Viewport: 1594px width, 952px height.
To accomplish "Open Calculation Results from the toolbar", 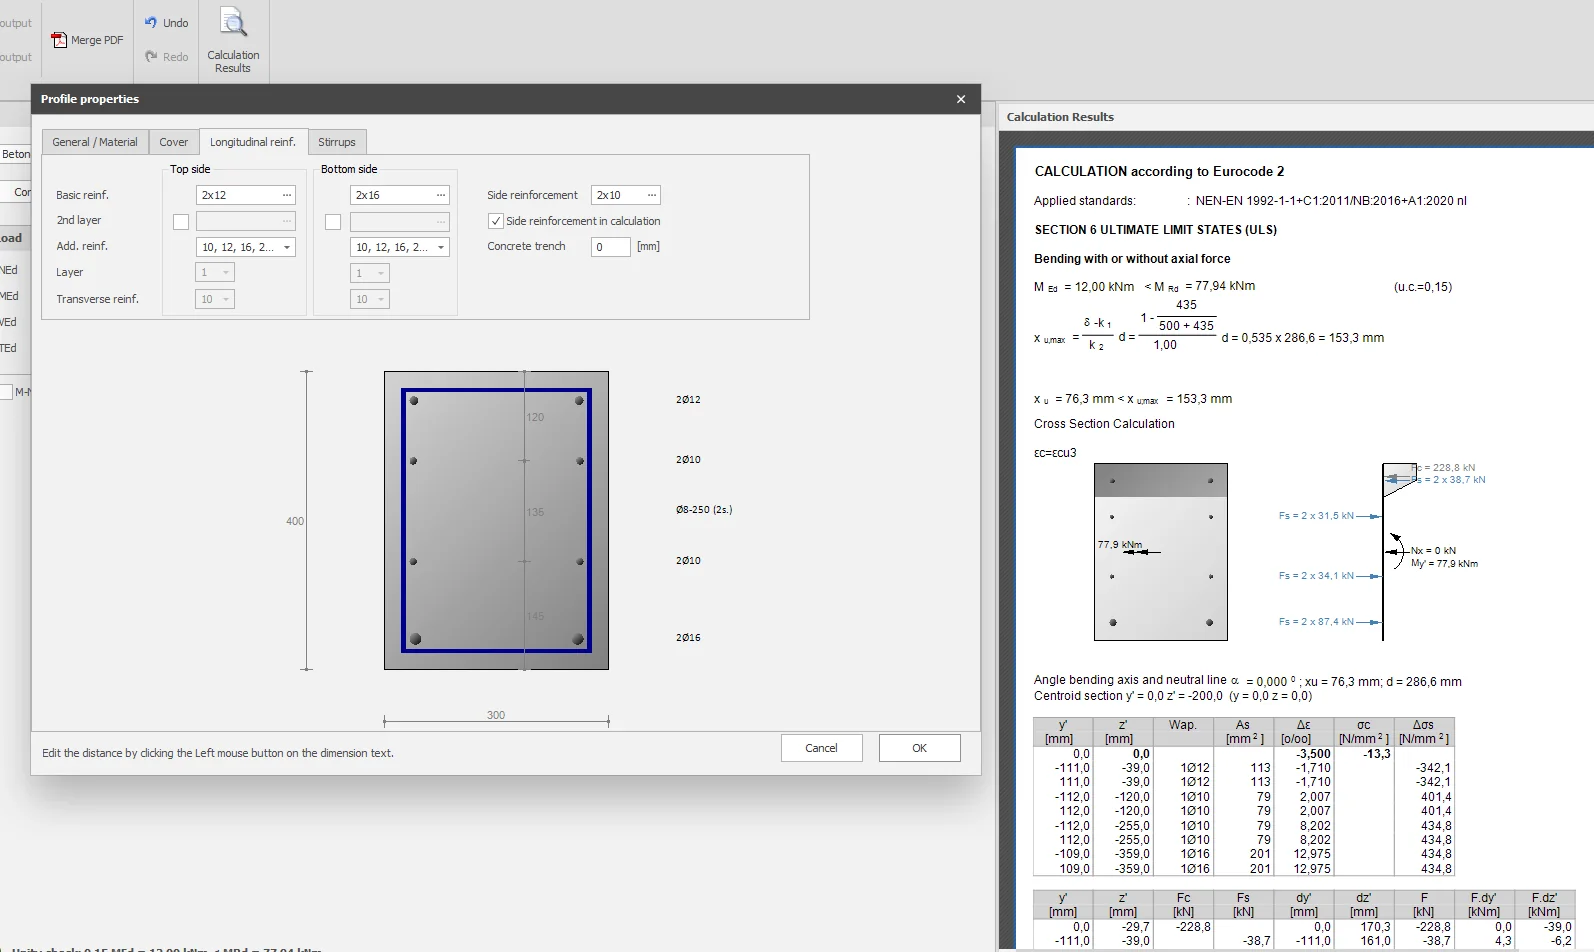I will [x=233, y=40].
